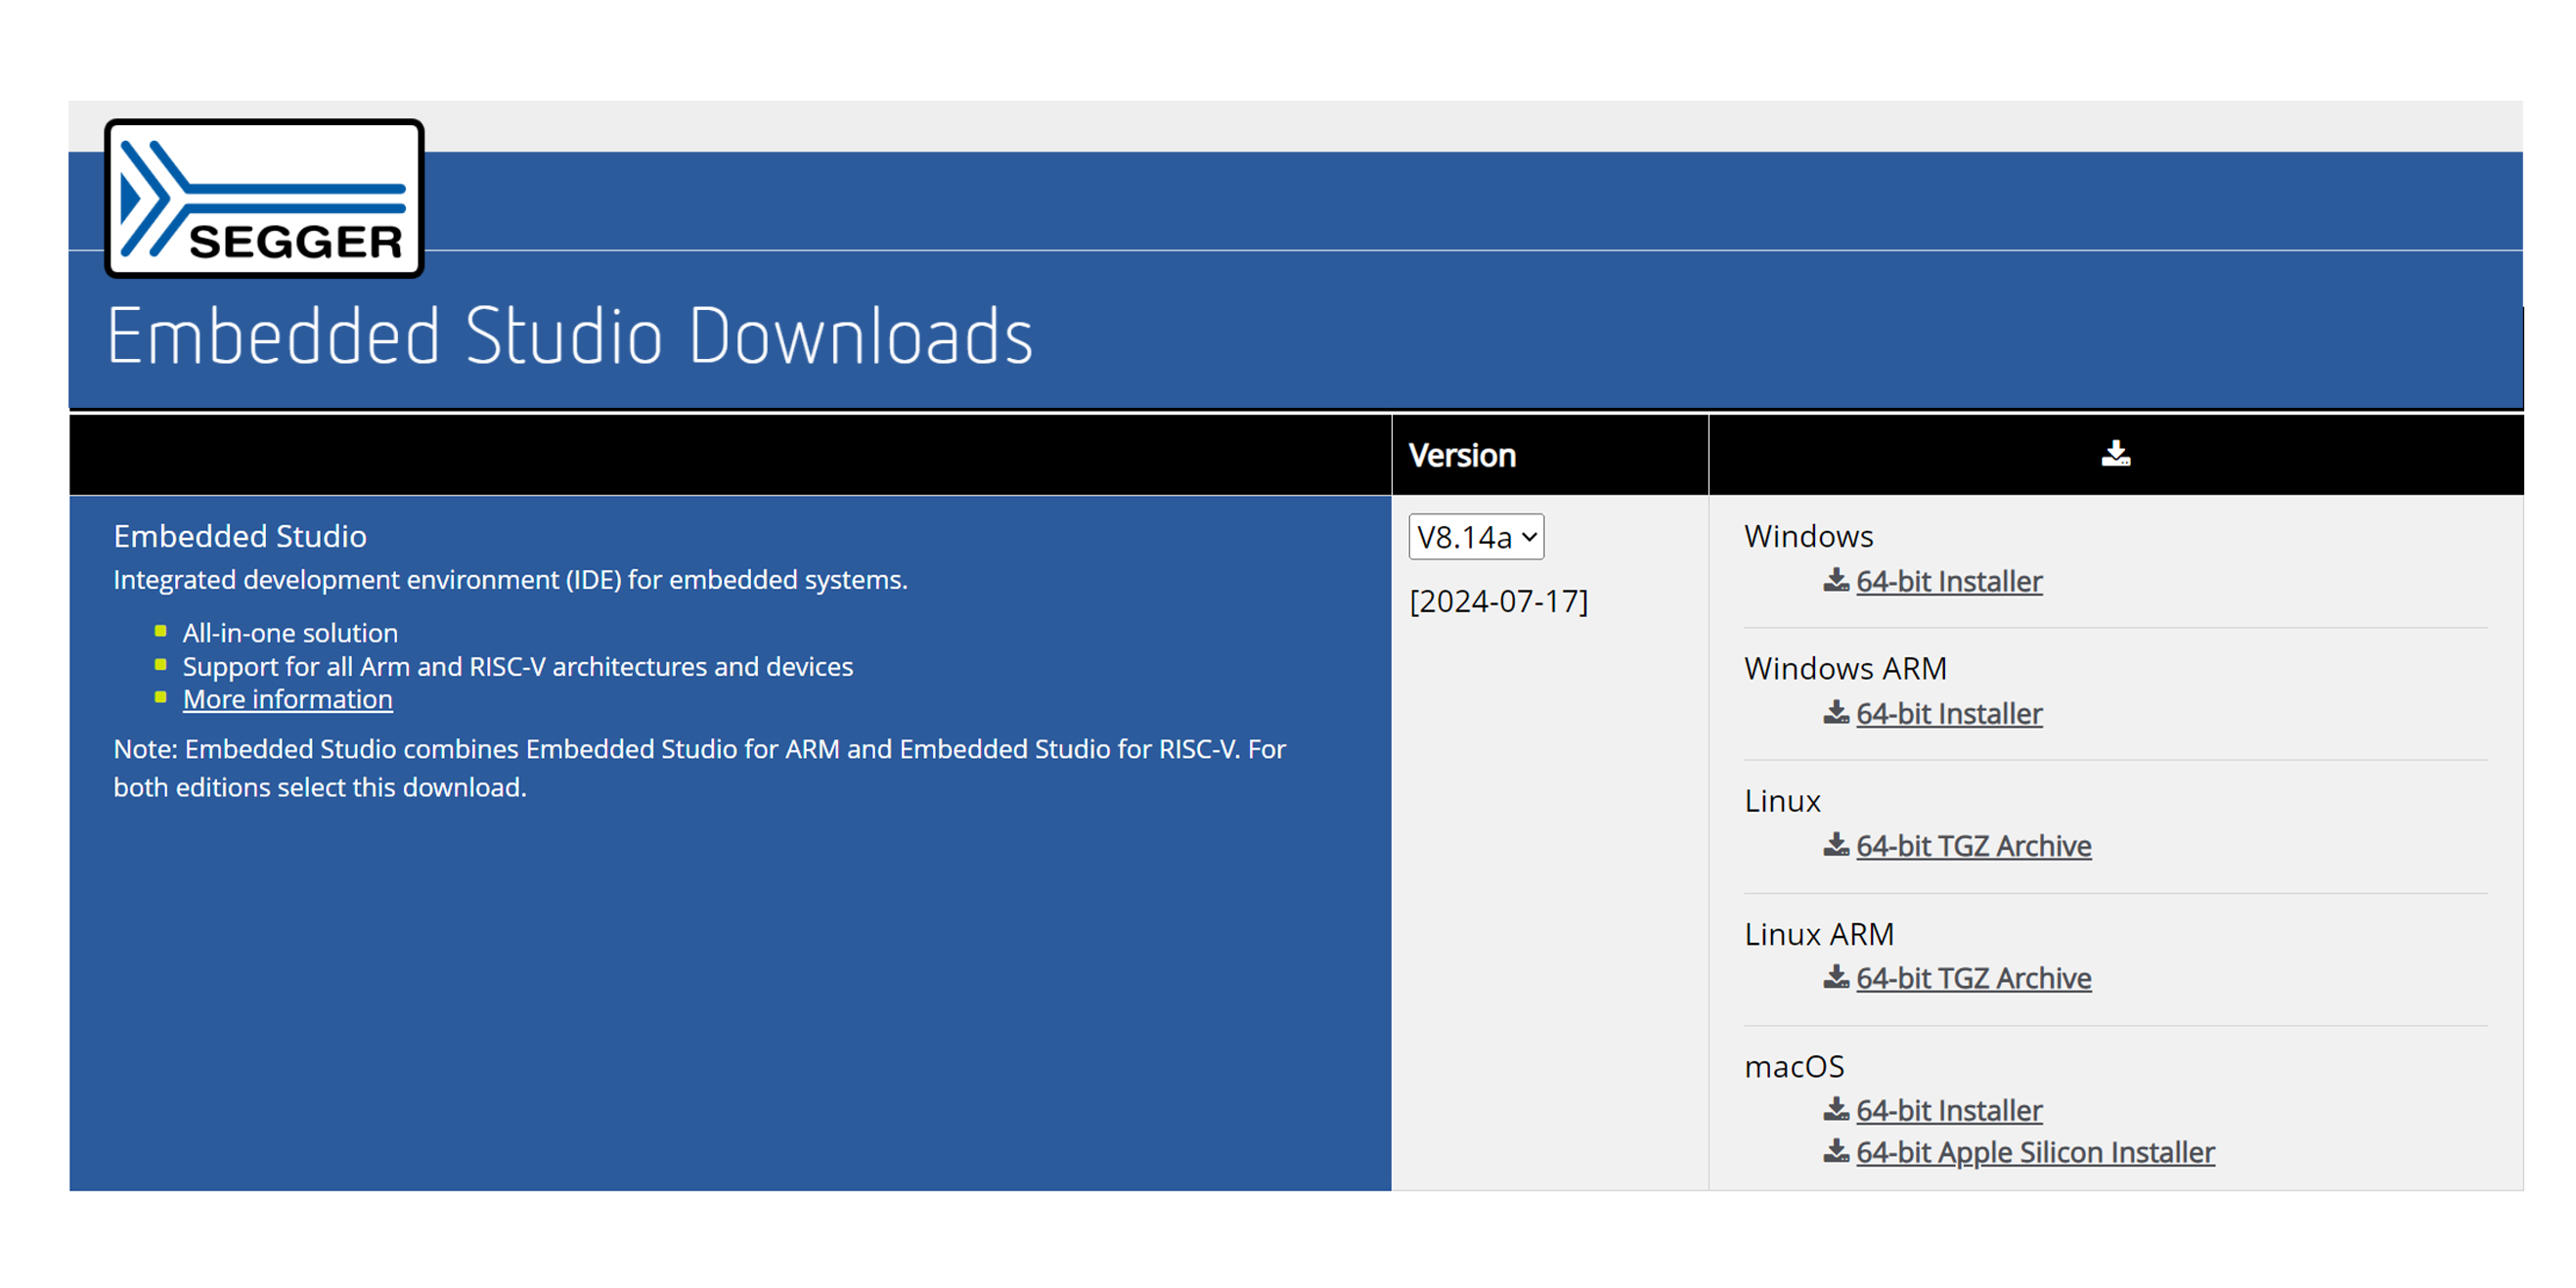Click the RISC-V architectures support bullet text
Screen dimensions: 2576x1288
[518, 666]
